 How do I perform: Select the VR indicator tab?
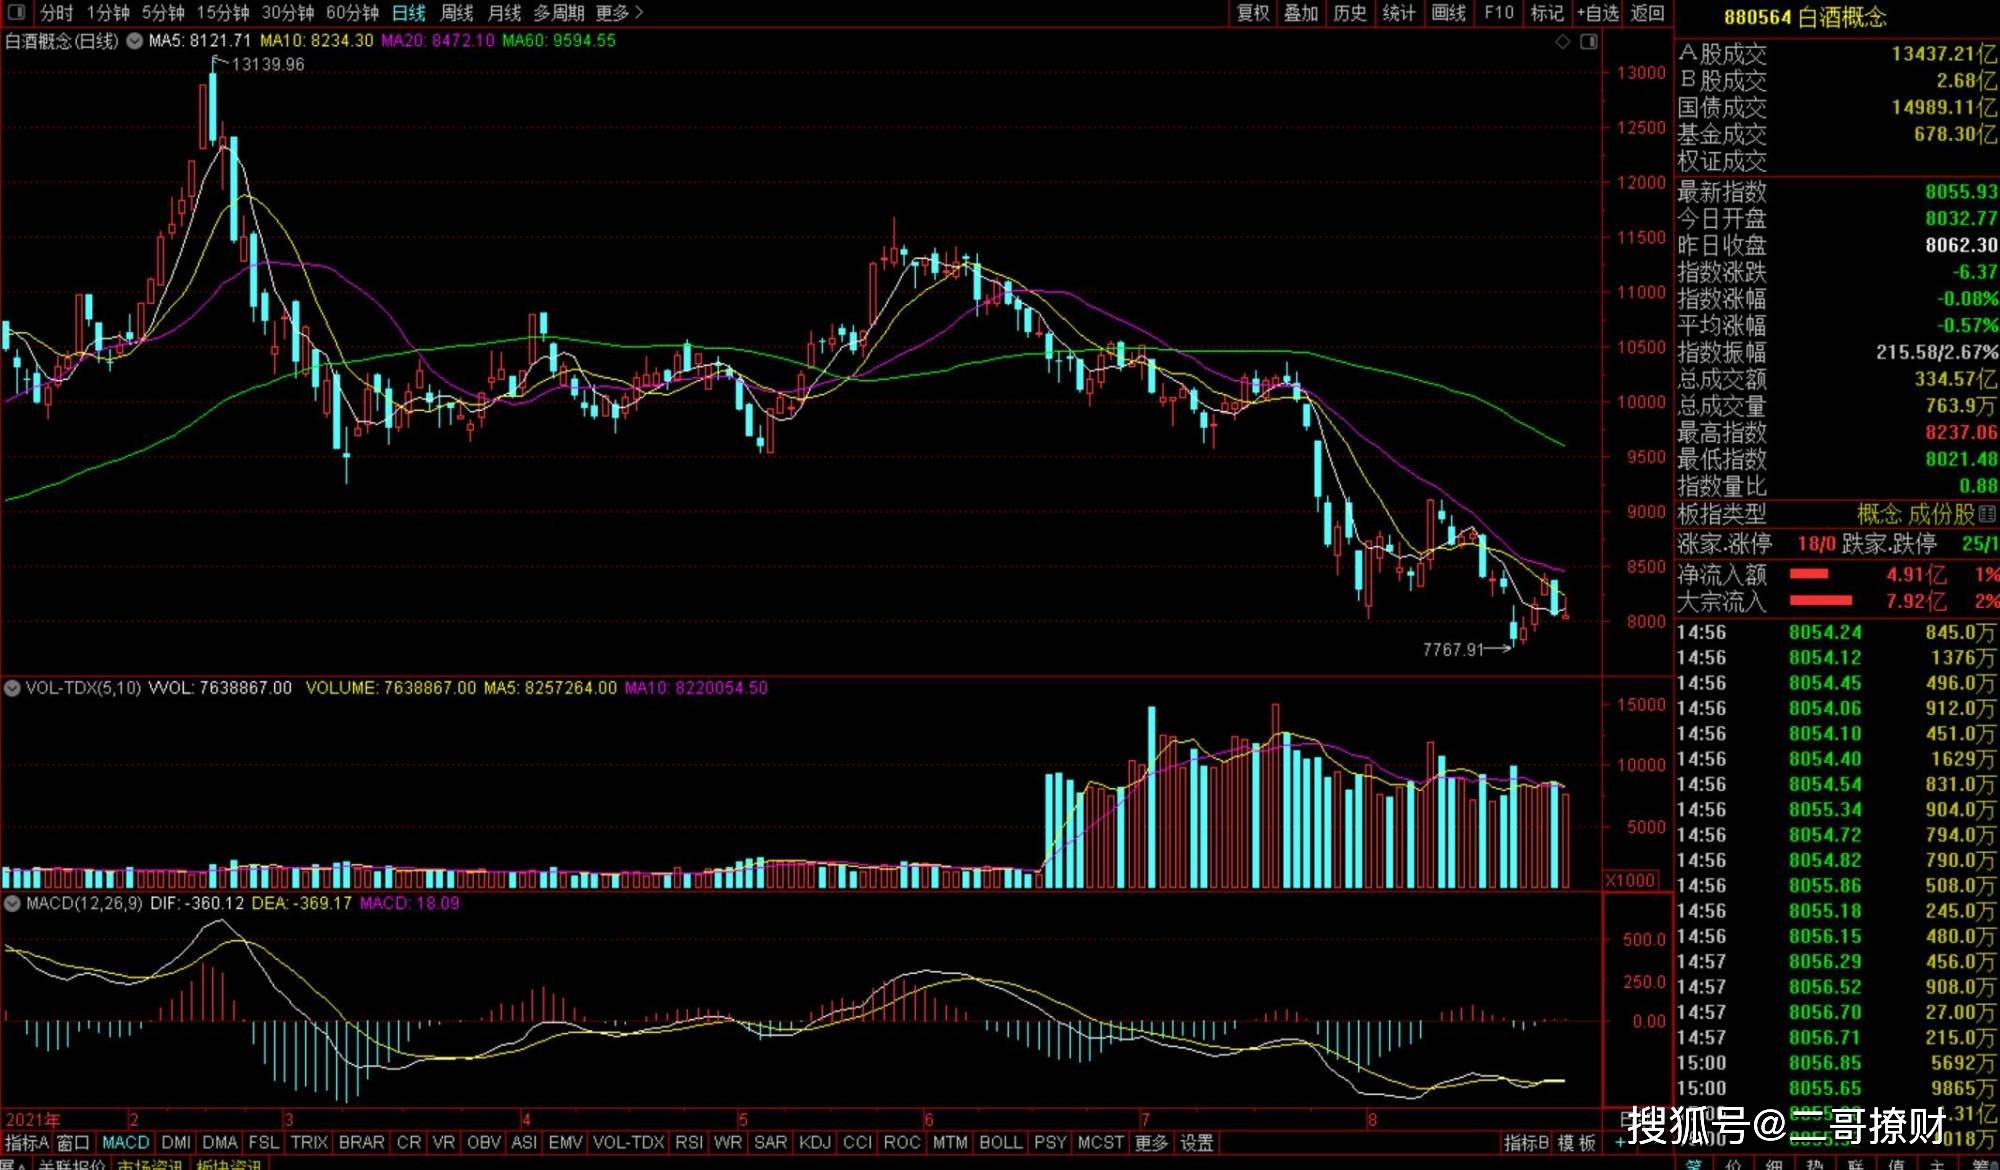(444, 1142)
